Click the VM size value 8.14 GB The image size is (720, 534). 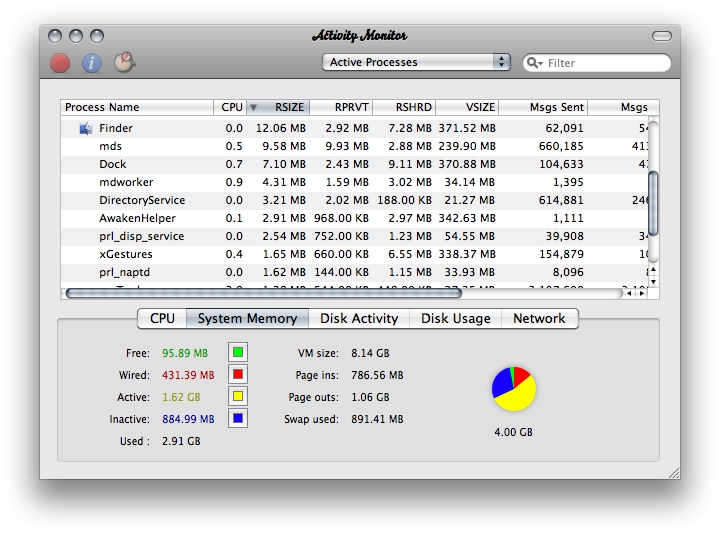[x=371, y=353]
